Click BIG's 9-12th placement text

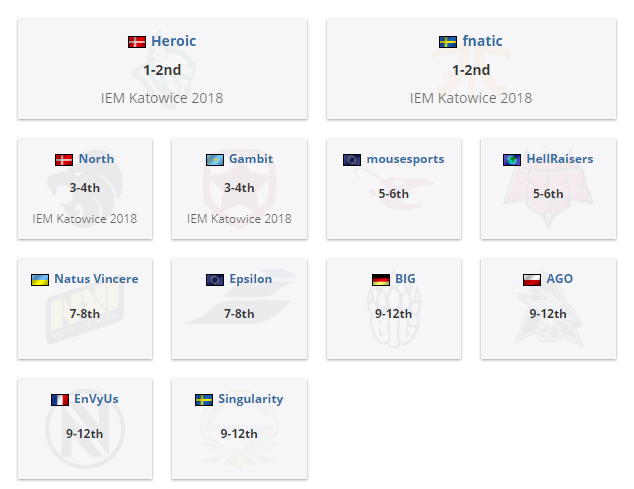pyautogui.click(x=393, y=314)
